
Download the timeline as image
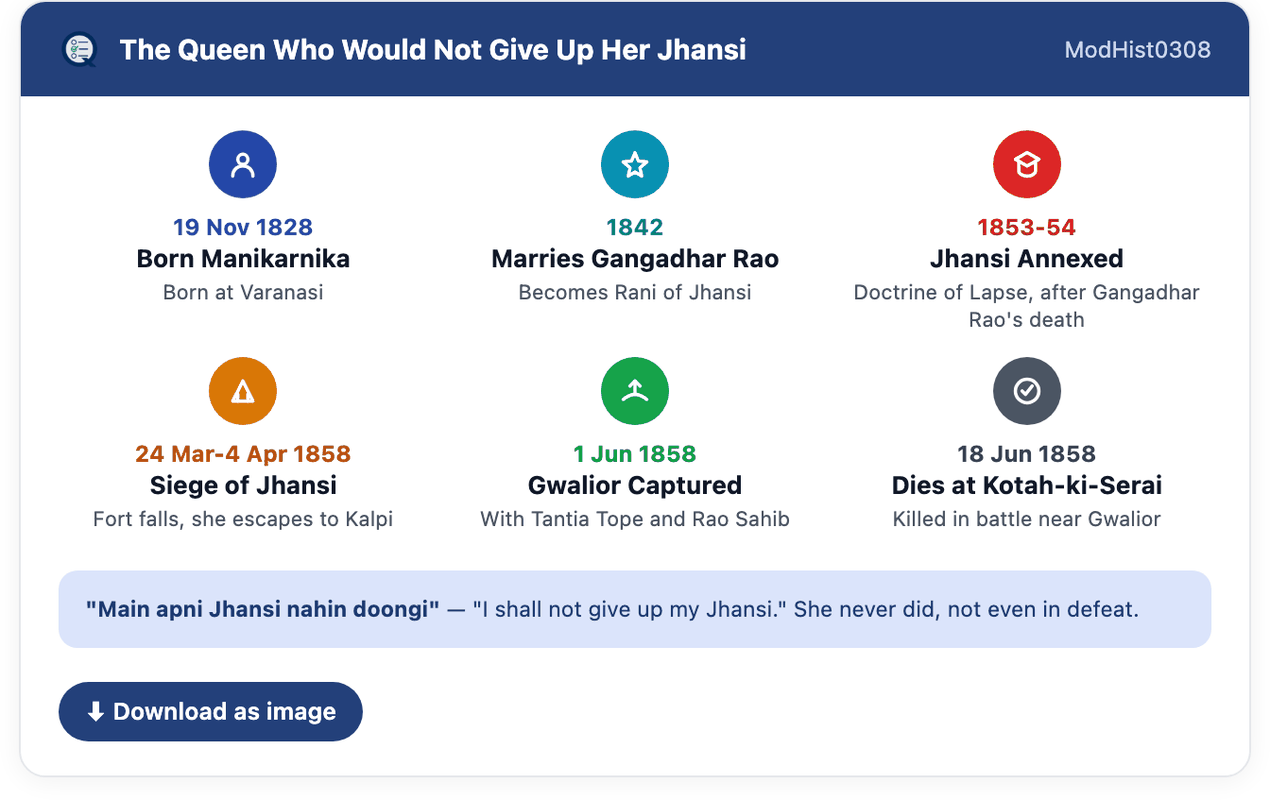coord(210,712)
